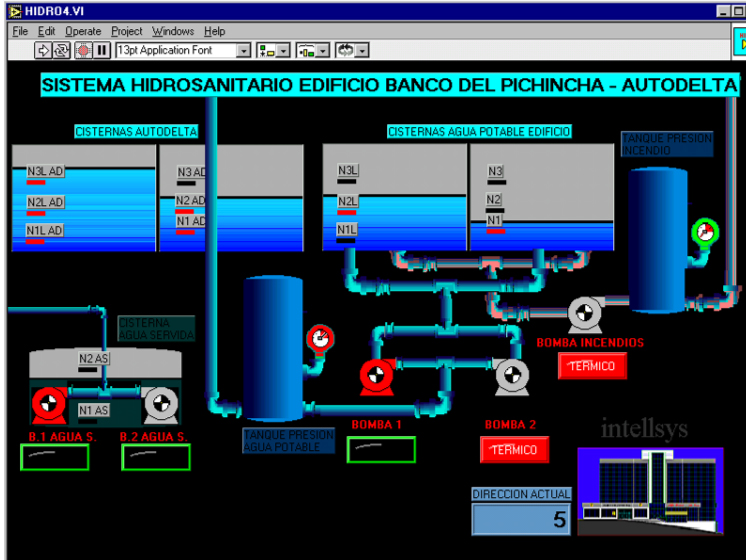Screen dimensions: 746x560
Task: Open the File menu
Action: click(20, 31)
